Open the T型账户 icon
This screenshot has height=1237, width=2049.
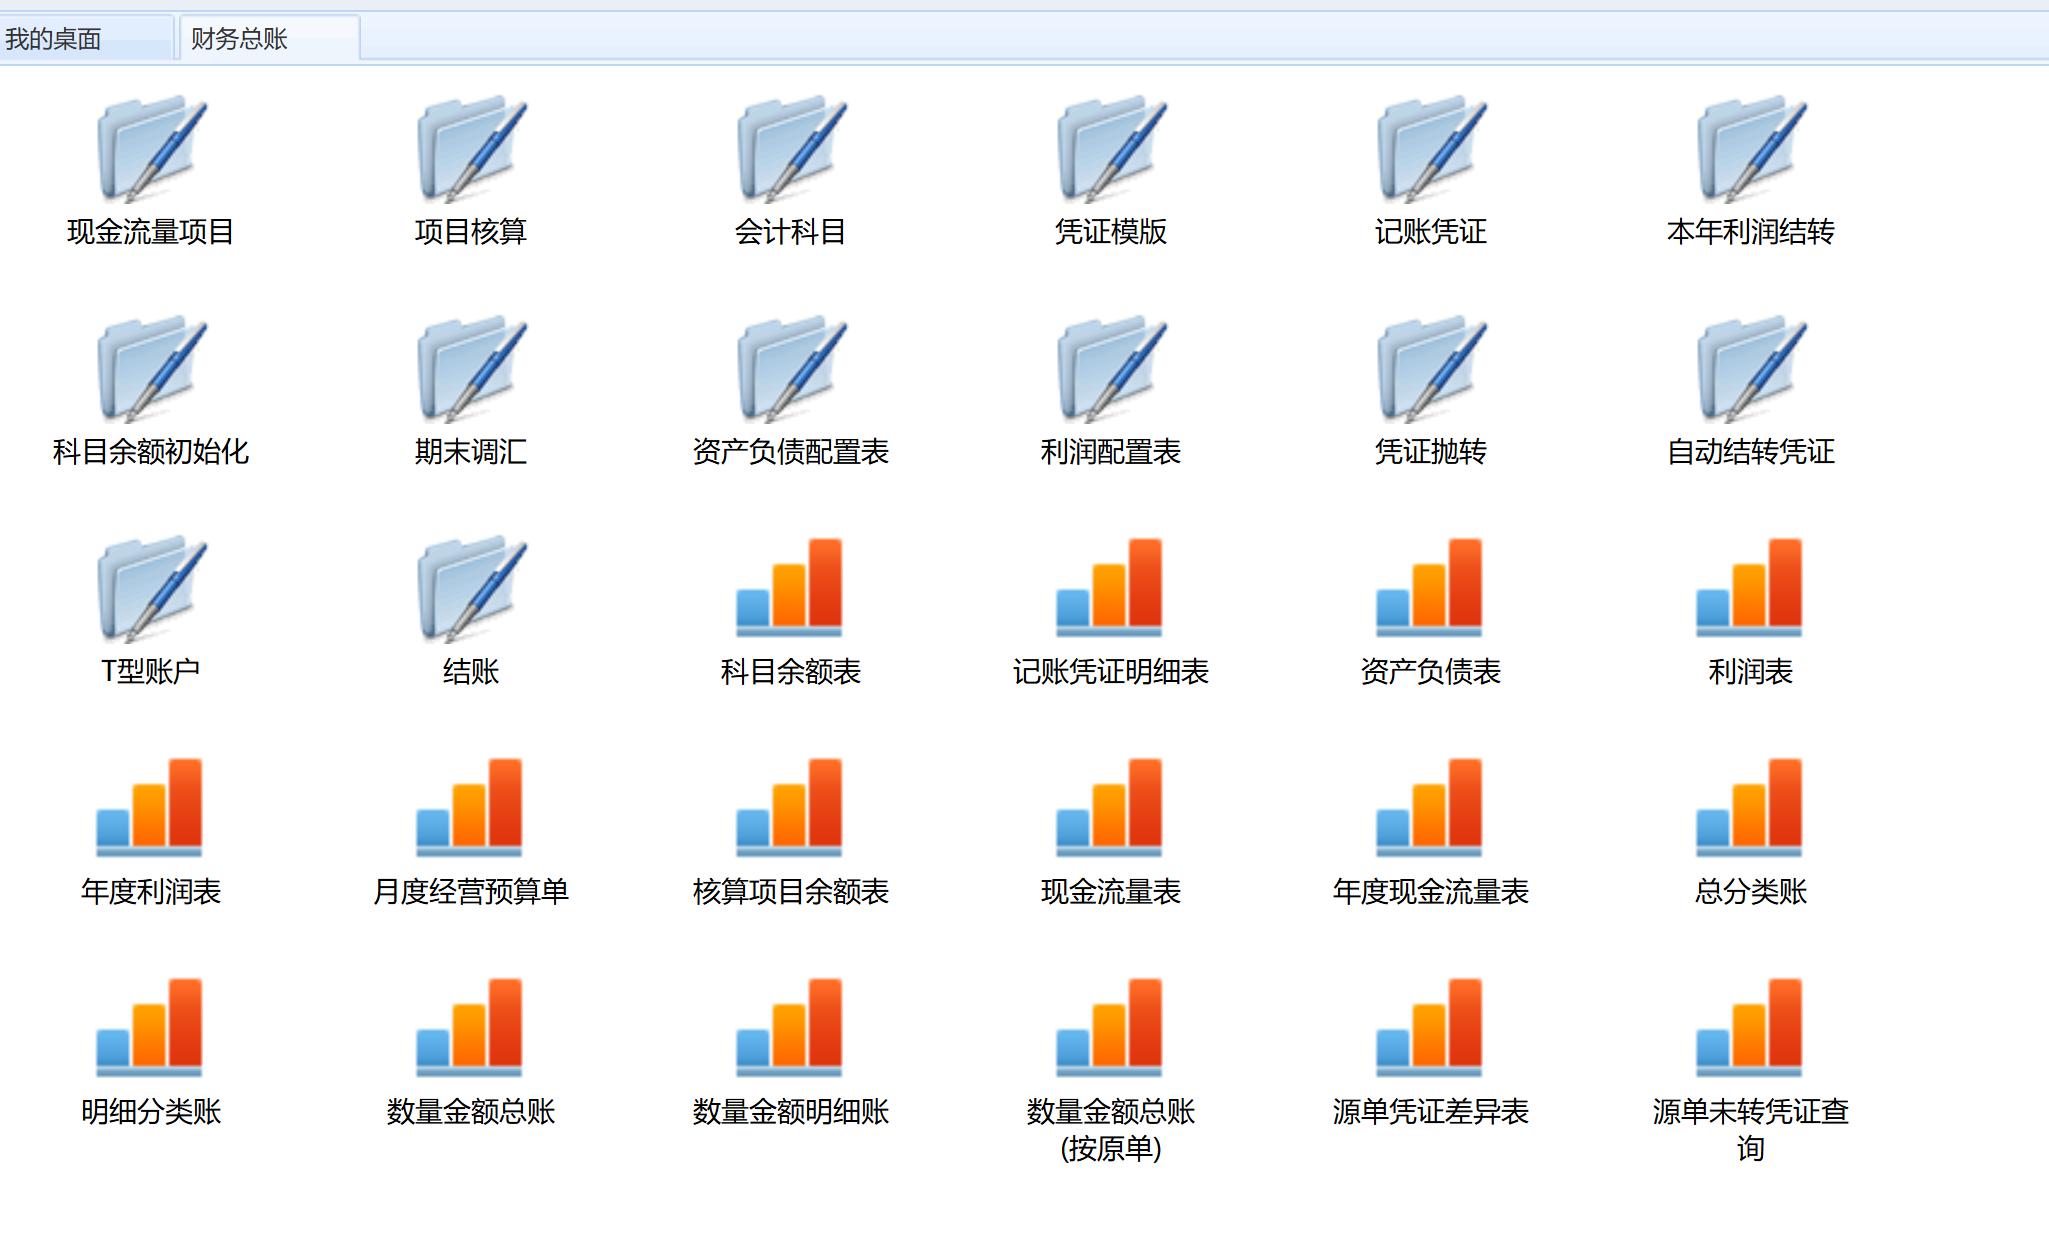tap(150, 590)
